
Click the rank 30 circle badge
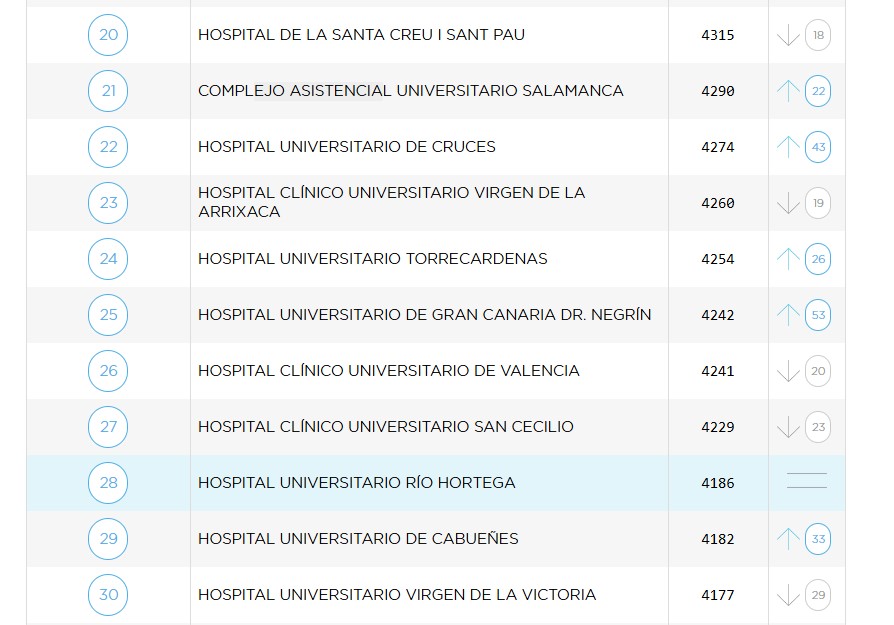tap(108, 595)
